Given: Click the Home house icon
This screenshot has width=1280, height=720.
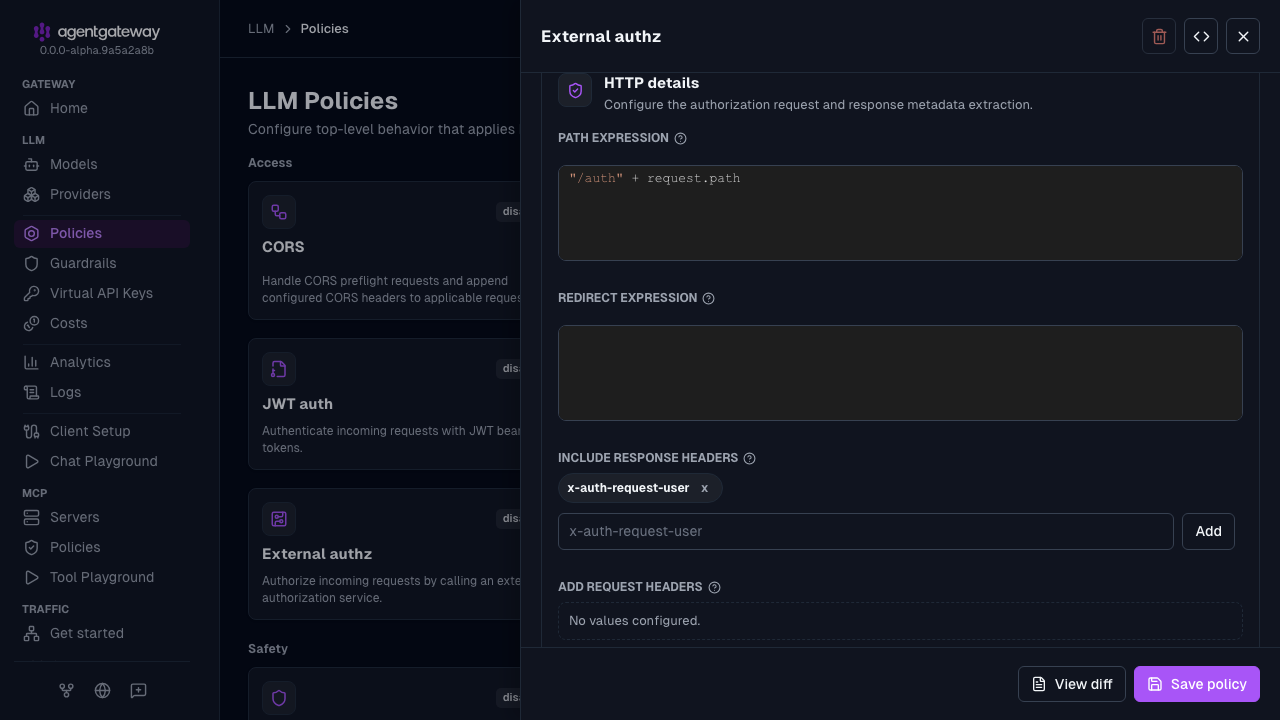Looking at the screenshot, I should [31, 108].
